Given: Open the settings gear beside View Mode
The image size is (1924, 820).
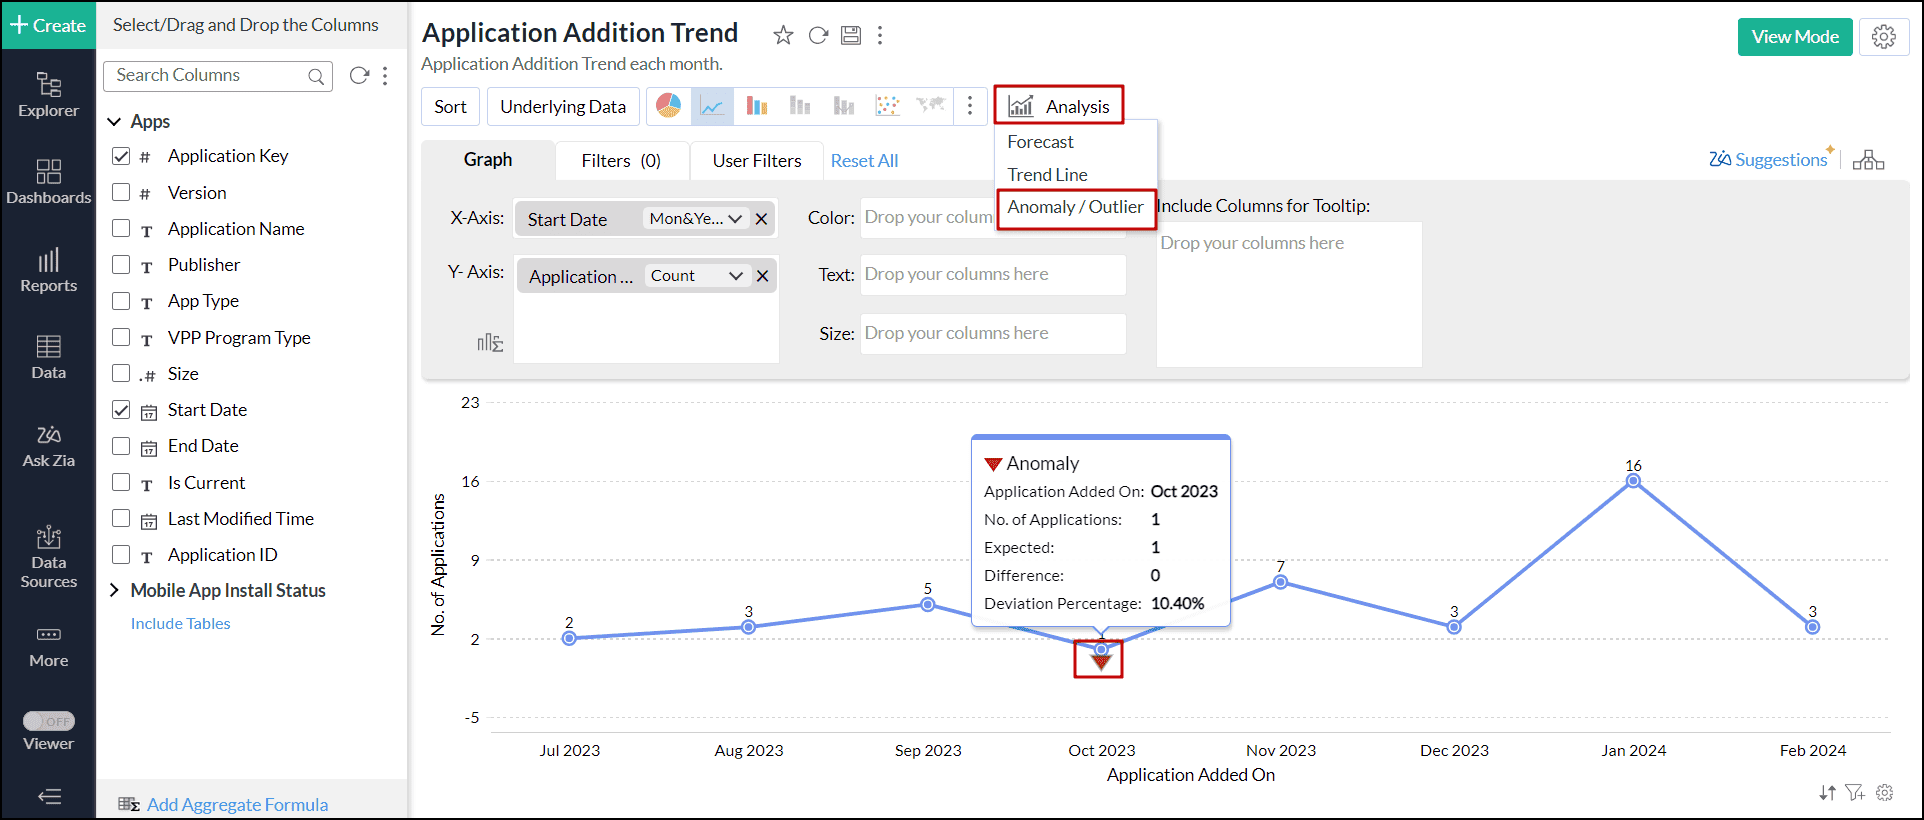Looking at the screenshot, I should pyautogui.click(x=1884, y=37).
